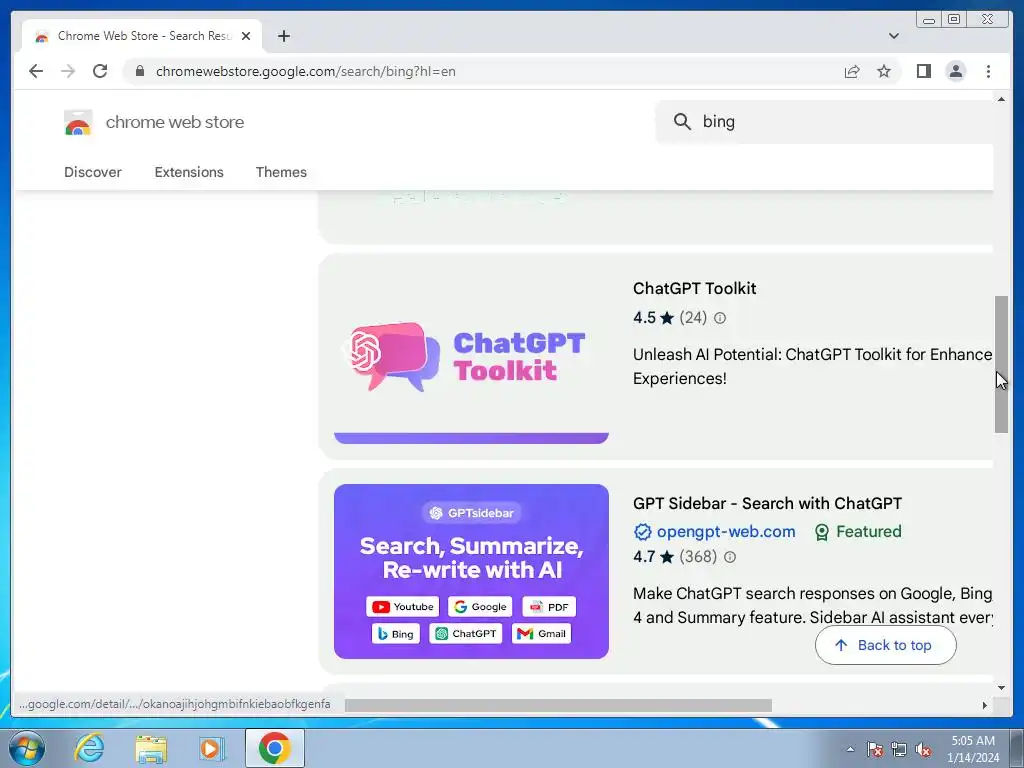Open Windows Media Player from taskbar
This screenshot has width=1024, height=768.
(211, 748)
